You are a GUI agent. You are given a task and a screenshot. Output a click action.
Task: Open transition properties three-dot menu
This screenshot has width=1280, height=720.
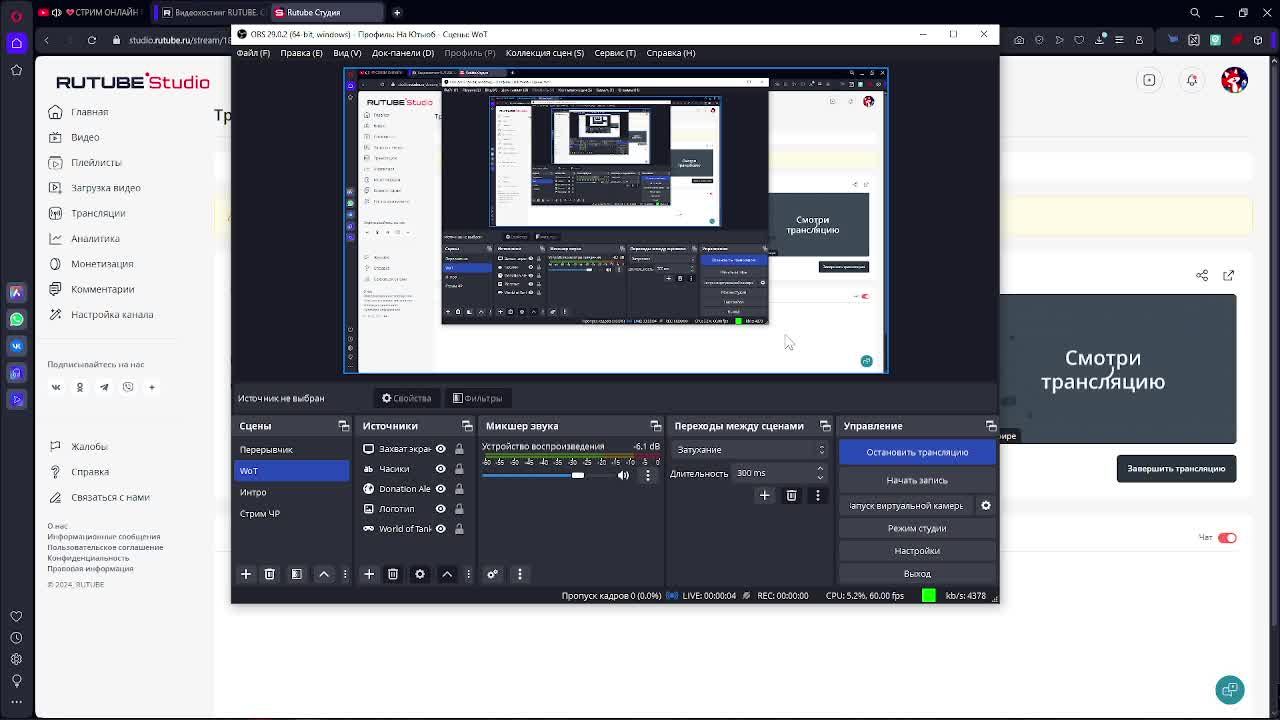(818, 495)
